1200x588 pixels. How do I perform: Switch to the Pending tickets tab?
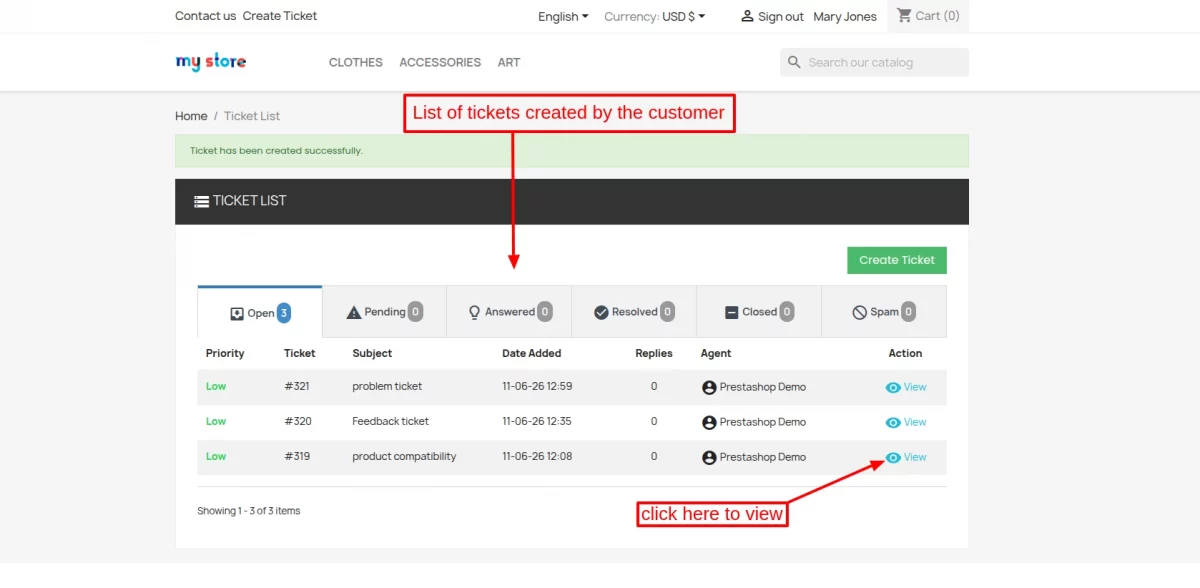[384, 312]
